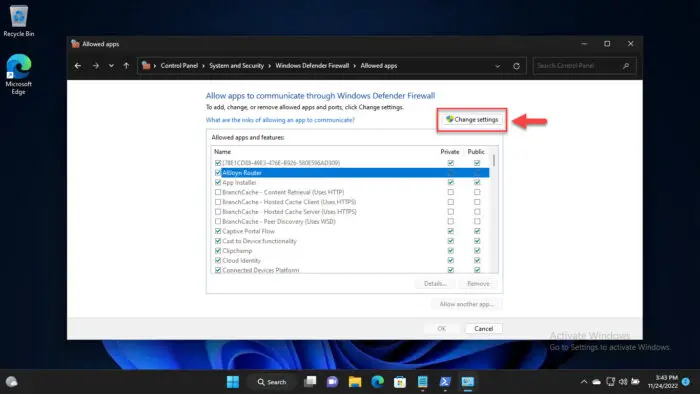
Task: Click the Private column header
Action: (x=450, y=152)
